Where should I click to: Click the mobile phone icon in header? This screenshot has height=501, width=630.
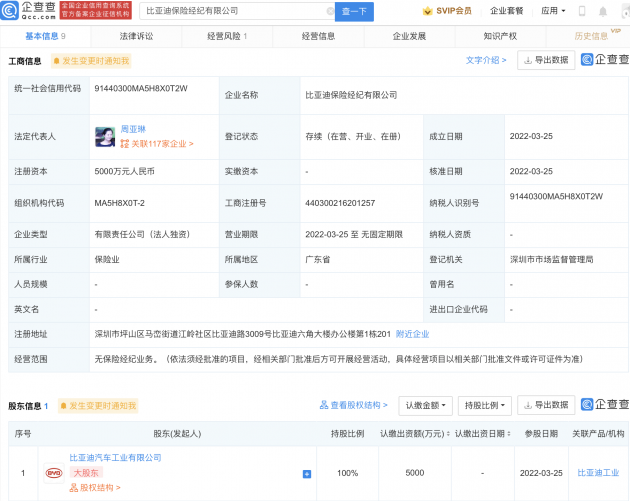click(582, 11)
